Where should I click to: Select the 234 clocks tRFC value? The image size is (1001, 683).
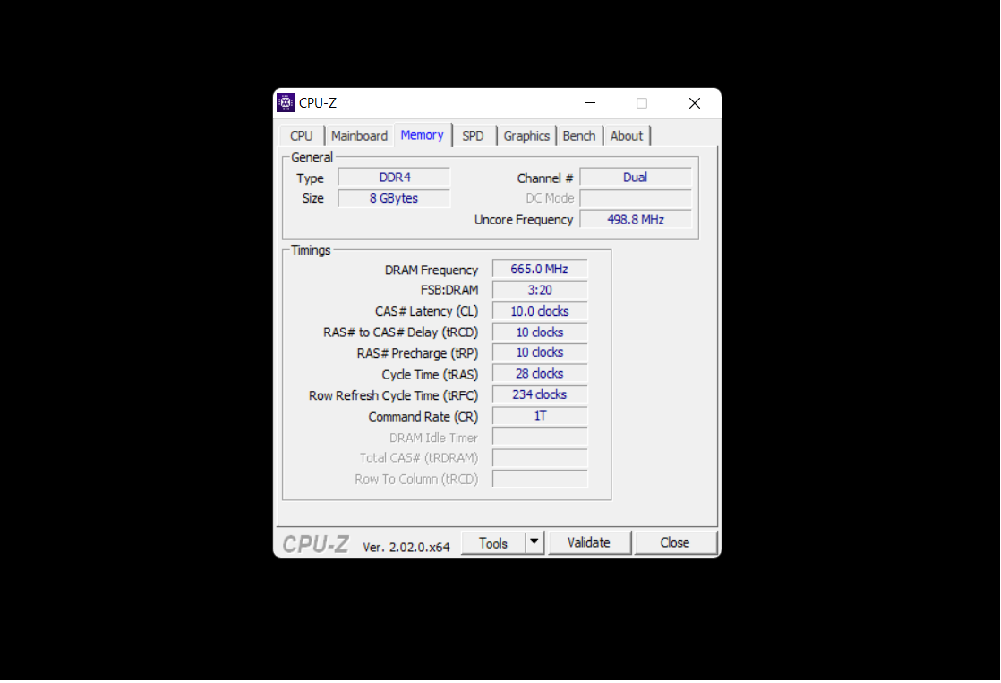point(539,394)
